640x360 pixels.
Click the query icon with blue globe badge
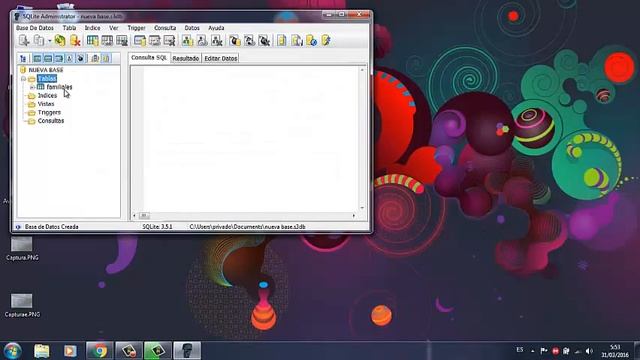[x=311, y=40]
